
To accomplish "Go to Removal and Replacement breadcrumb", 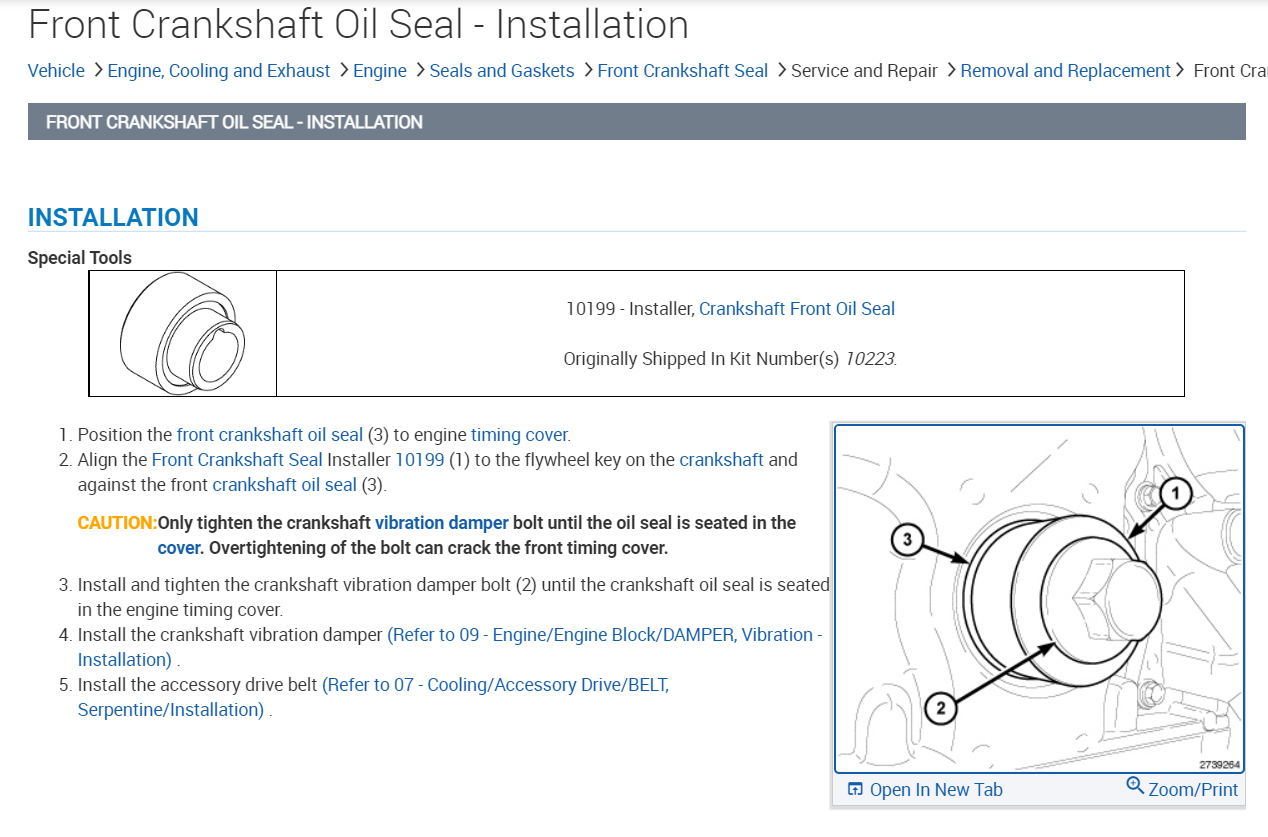I will pyautogui.click(x=1065, y=70).
